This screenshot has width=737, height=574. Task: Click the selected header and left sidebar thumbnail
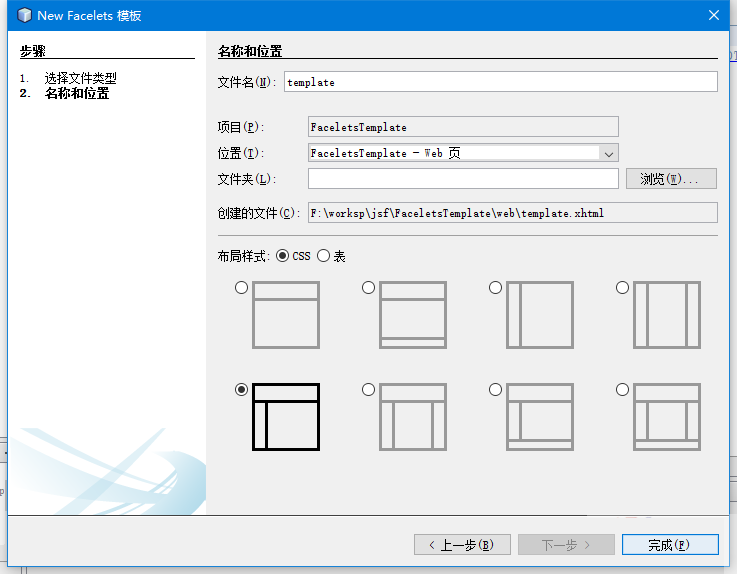coord(286,417)
